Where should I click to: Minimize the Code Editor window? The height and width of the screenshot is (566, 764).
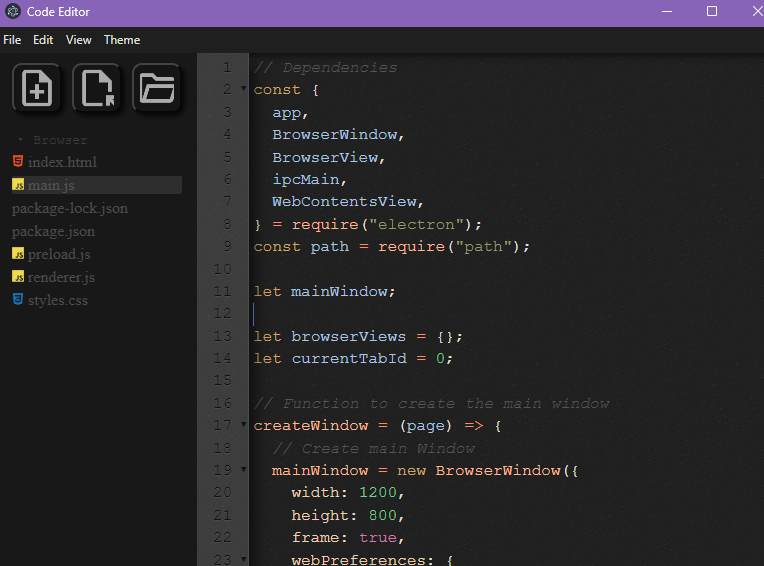coord(667,11)
